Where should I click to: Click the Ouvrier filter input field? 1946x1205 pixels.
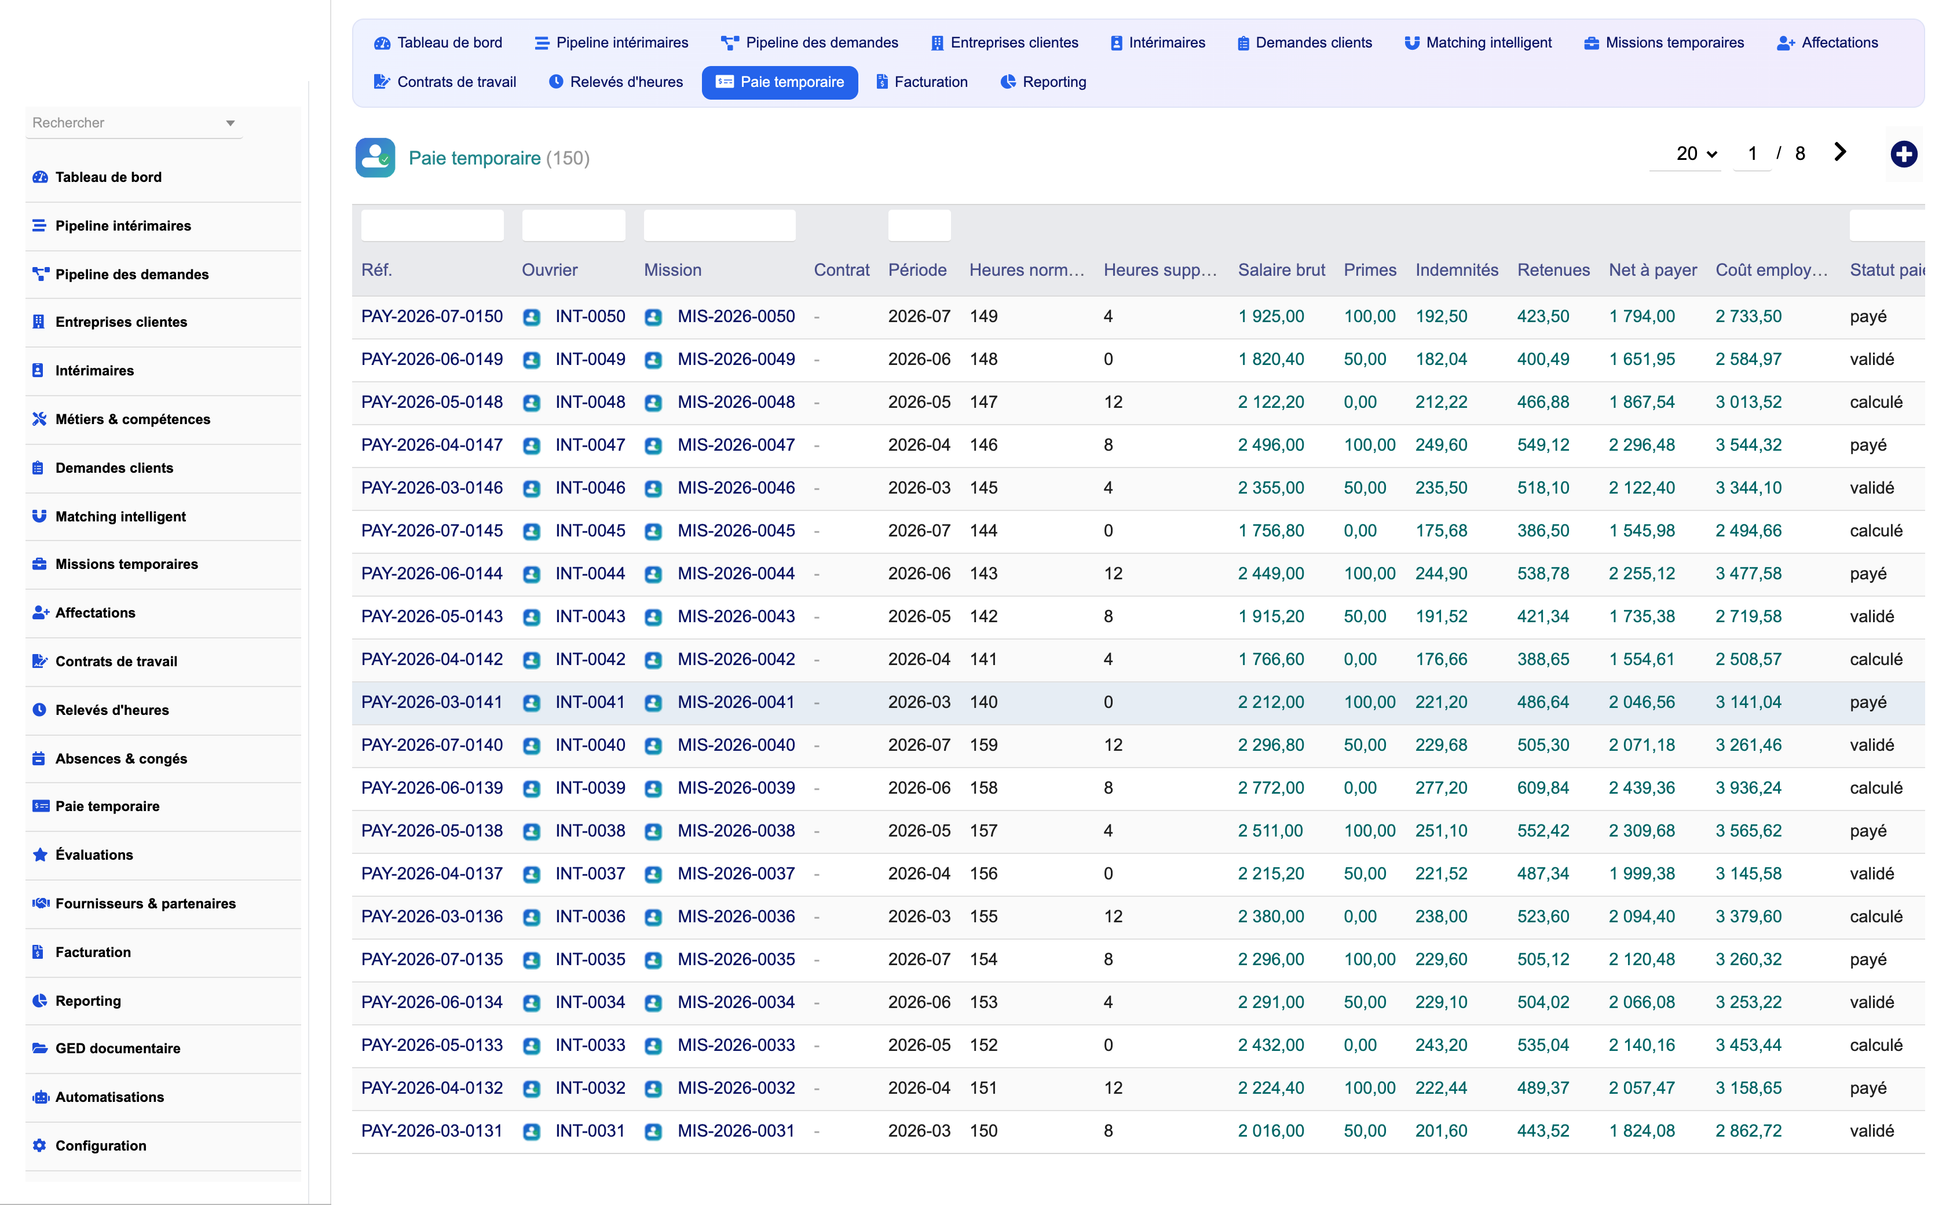pyautogui.click(x=574, y=226)
